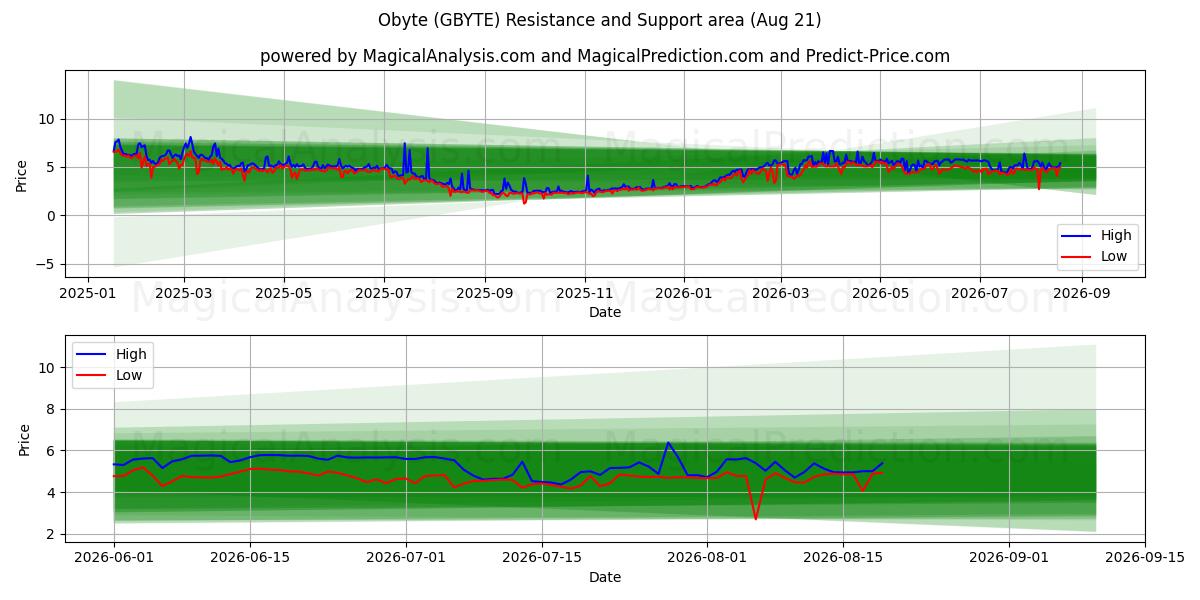This screenshot has height=600, width=1200.
Task: Click the '2025-09' tick label on top chart
Action: tap(485, 294)
